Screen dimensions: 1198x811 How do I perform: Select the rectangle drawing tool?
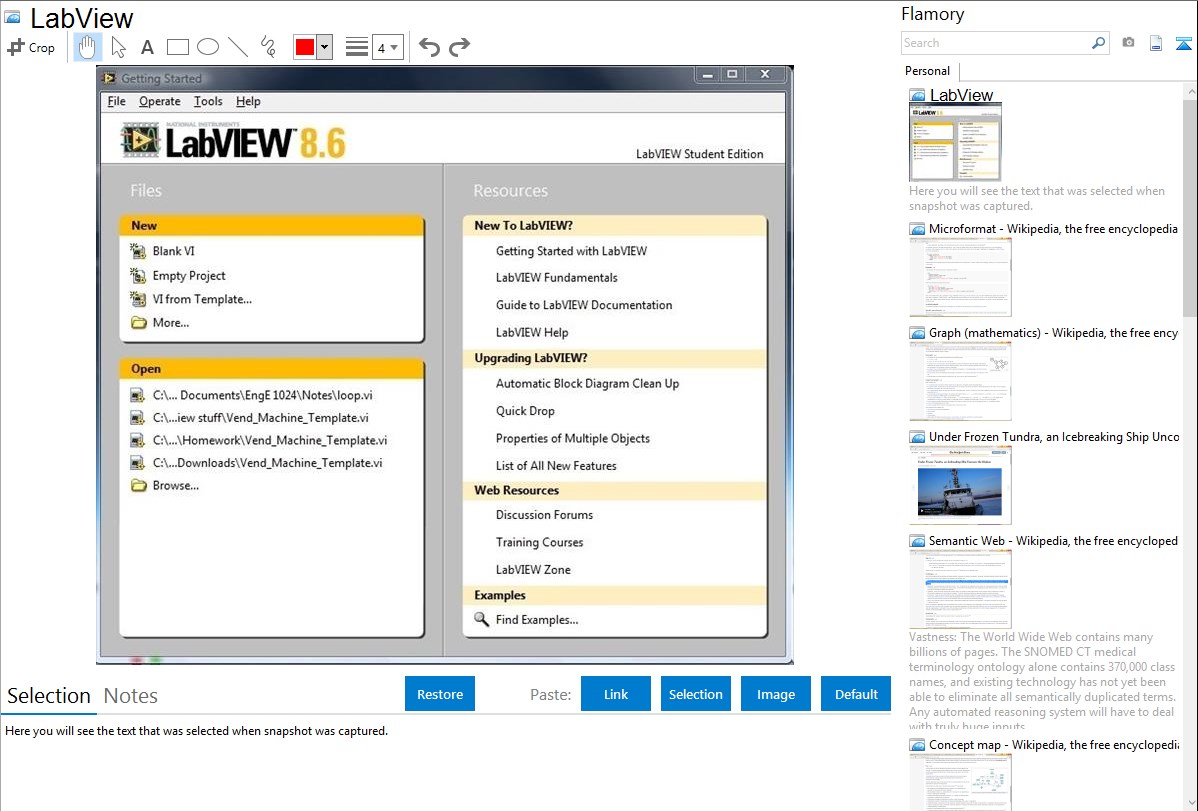[177, 47]
